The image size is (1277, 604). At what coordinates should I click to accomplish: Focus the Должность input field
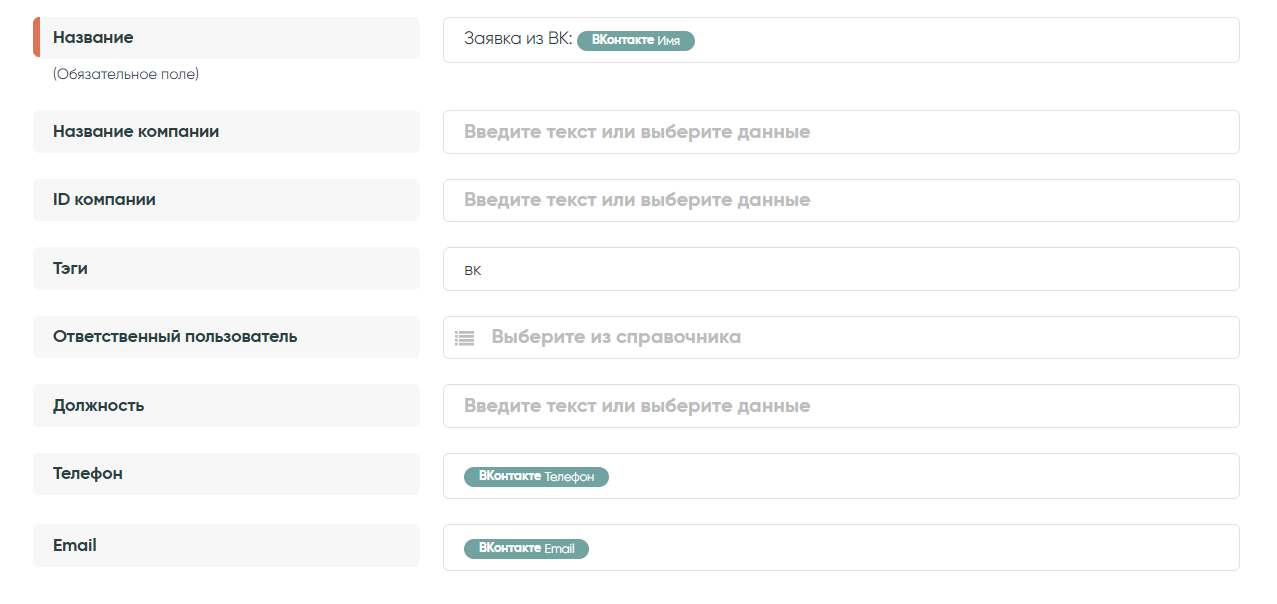[x=840, y=406]
